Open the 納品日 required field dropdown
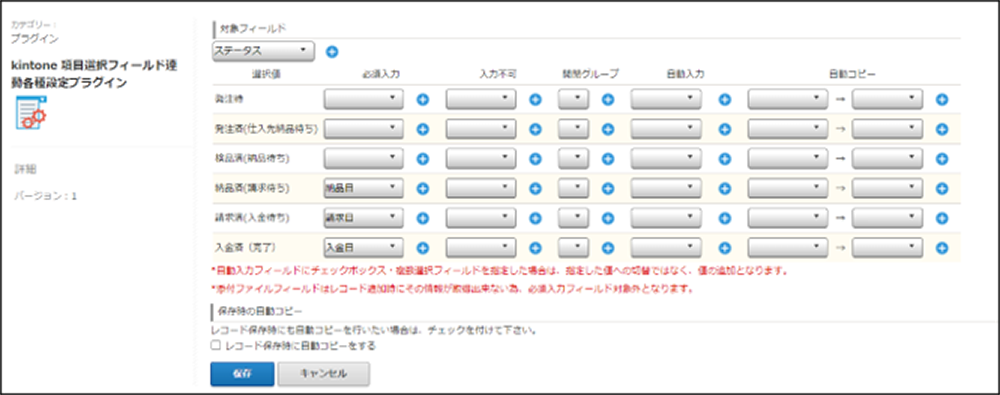This screenshot has height=395, width=1000. (x=364, y=188)
